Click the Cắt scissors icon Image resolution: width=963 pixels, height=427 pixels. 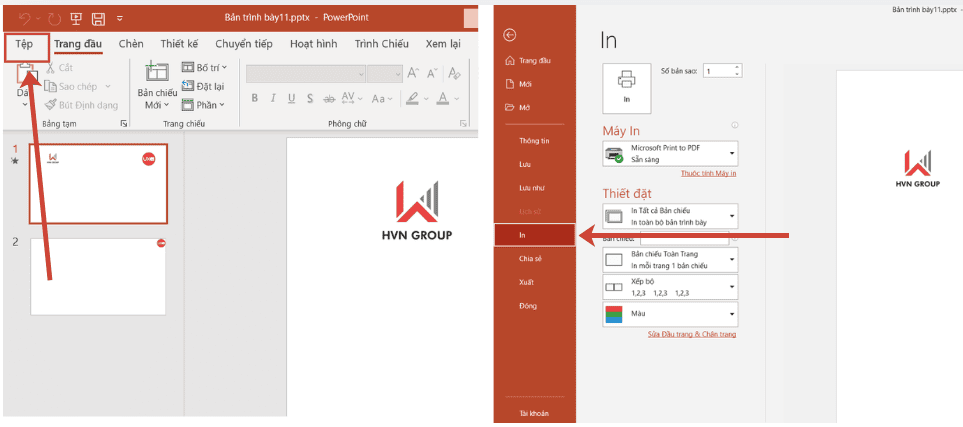coord(51,68)
